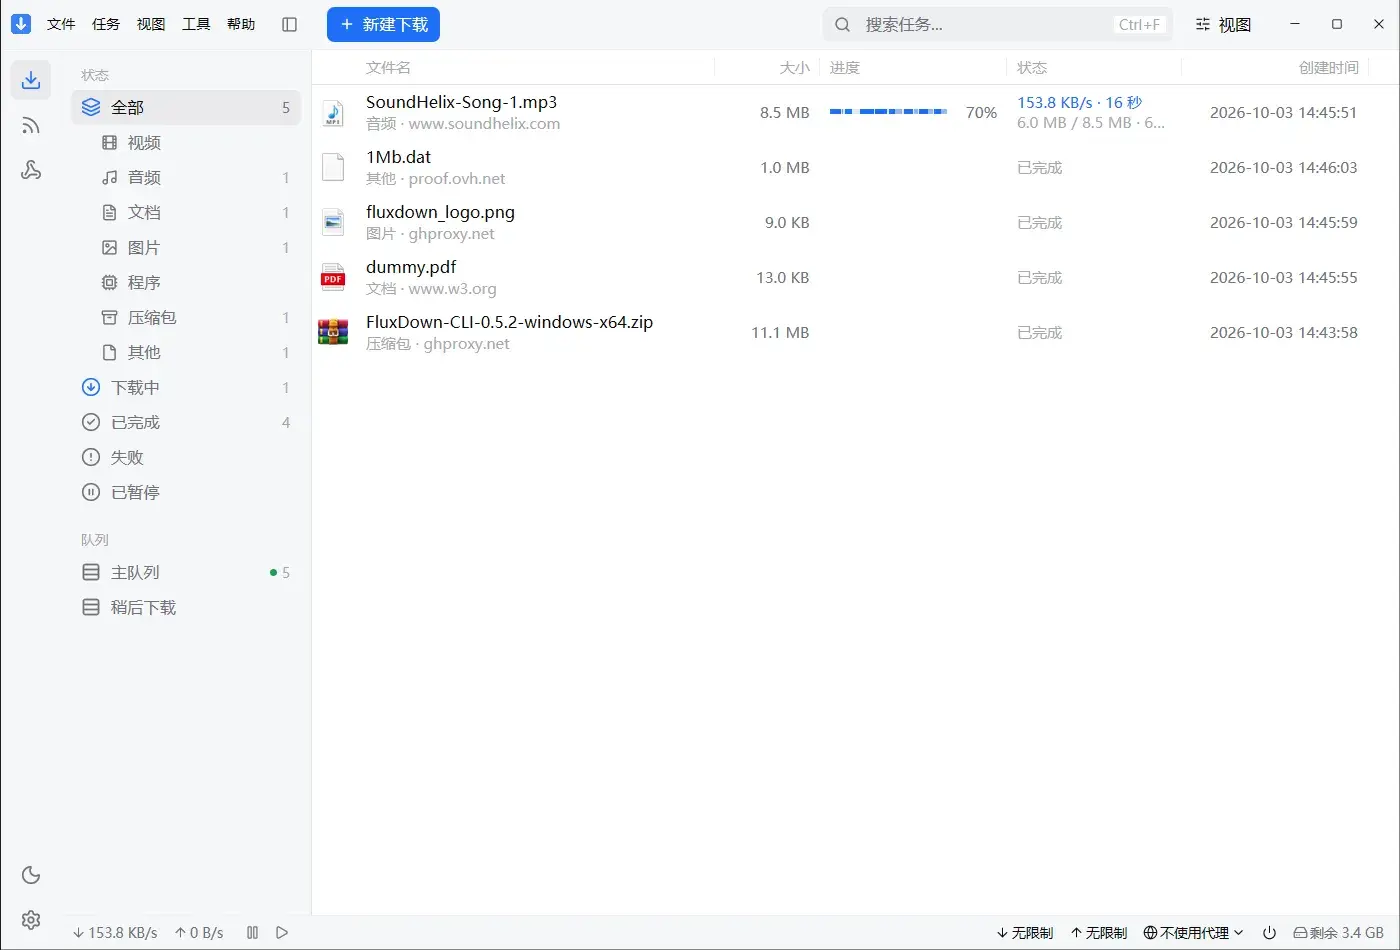
Task: Filter by 压缩包 category
Action: coord(186,317)
